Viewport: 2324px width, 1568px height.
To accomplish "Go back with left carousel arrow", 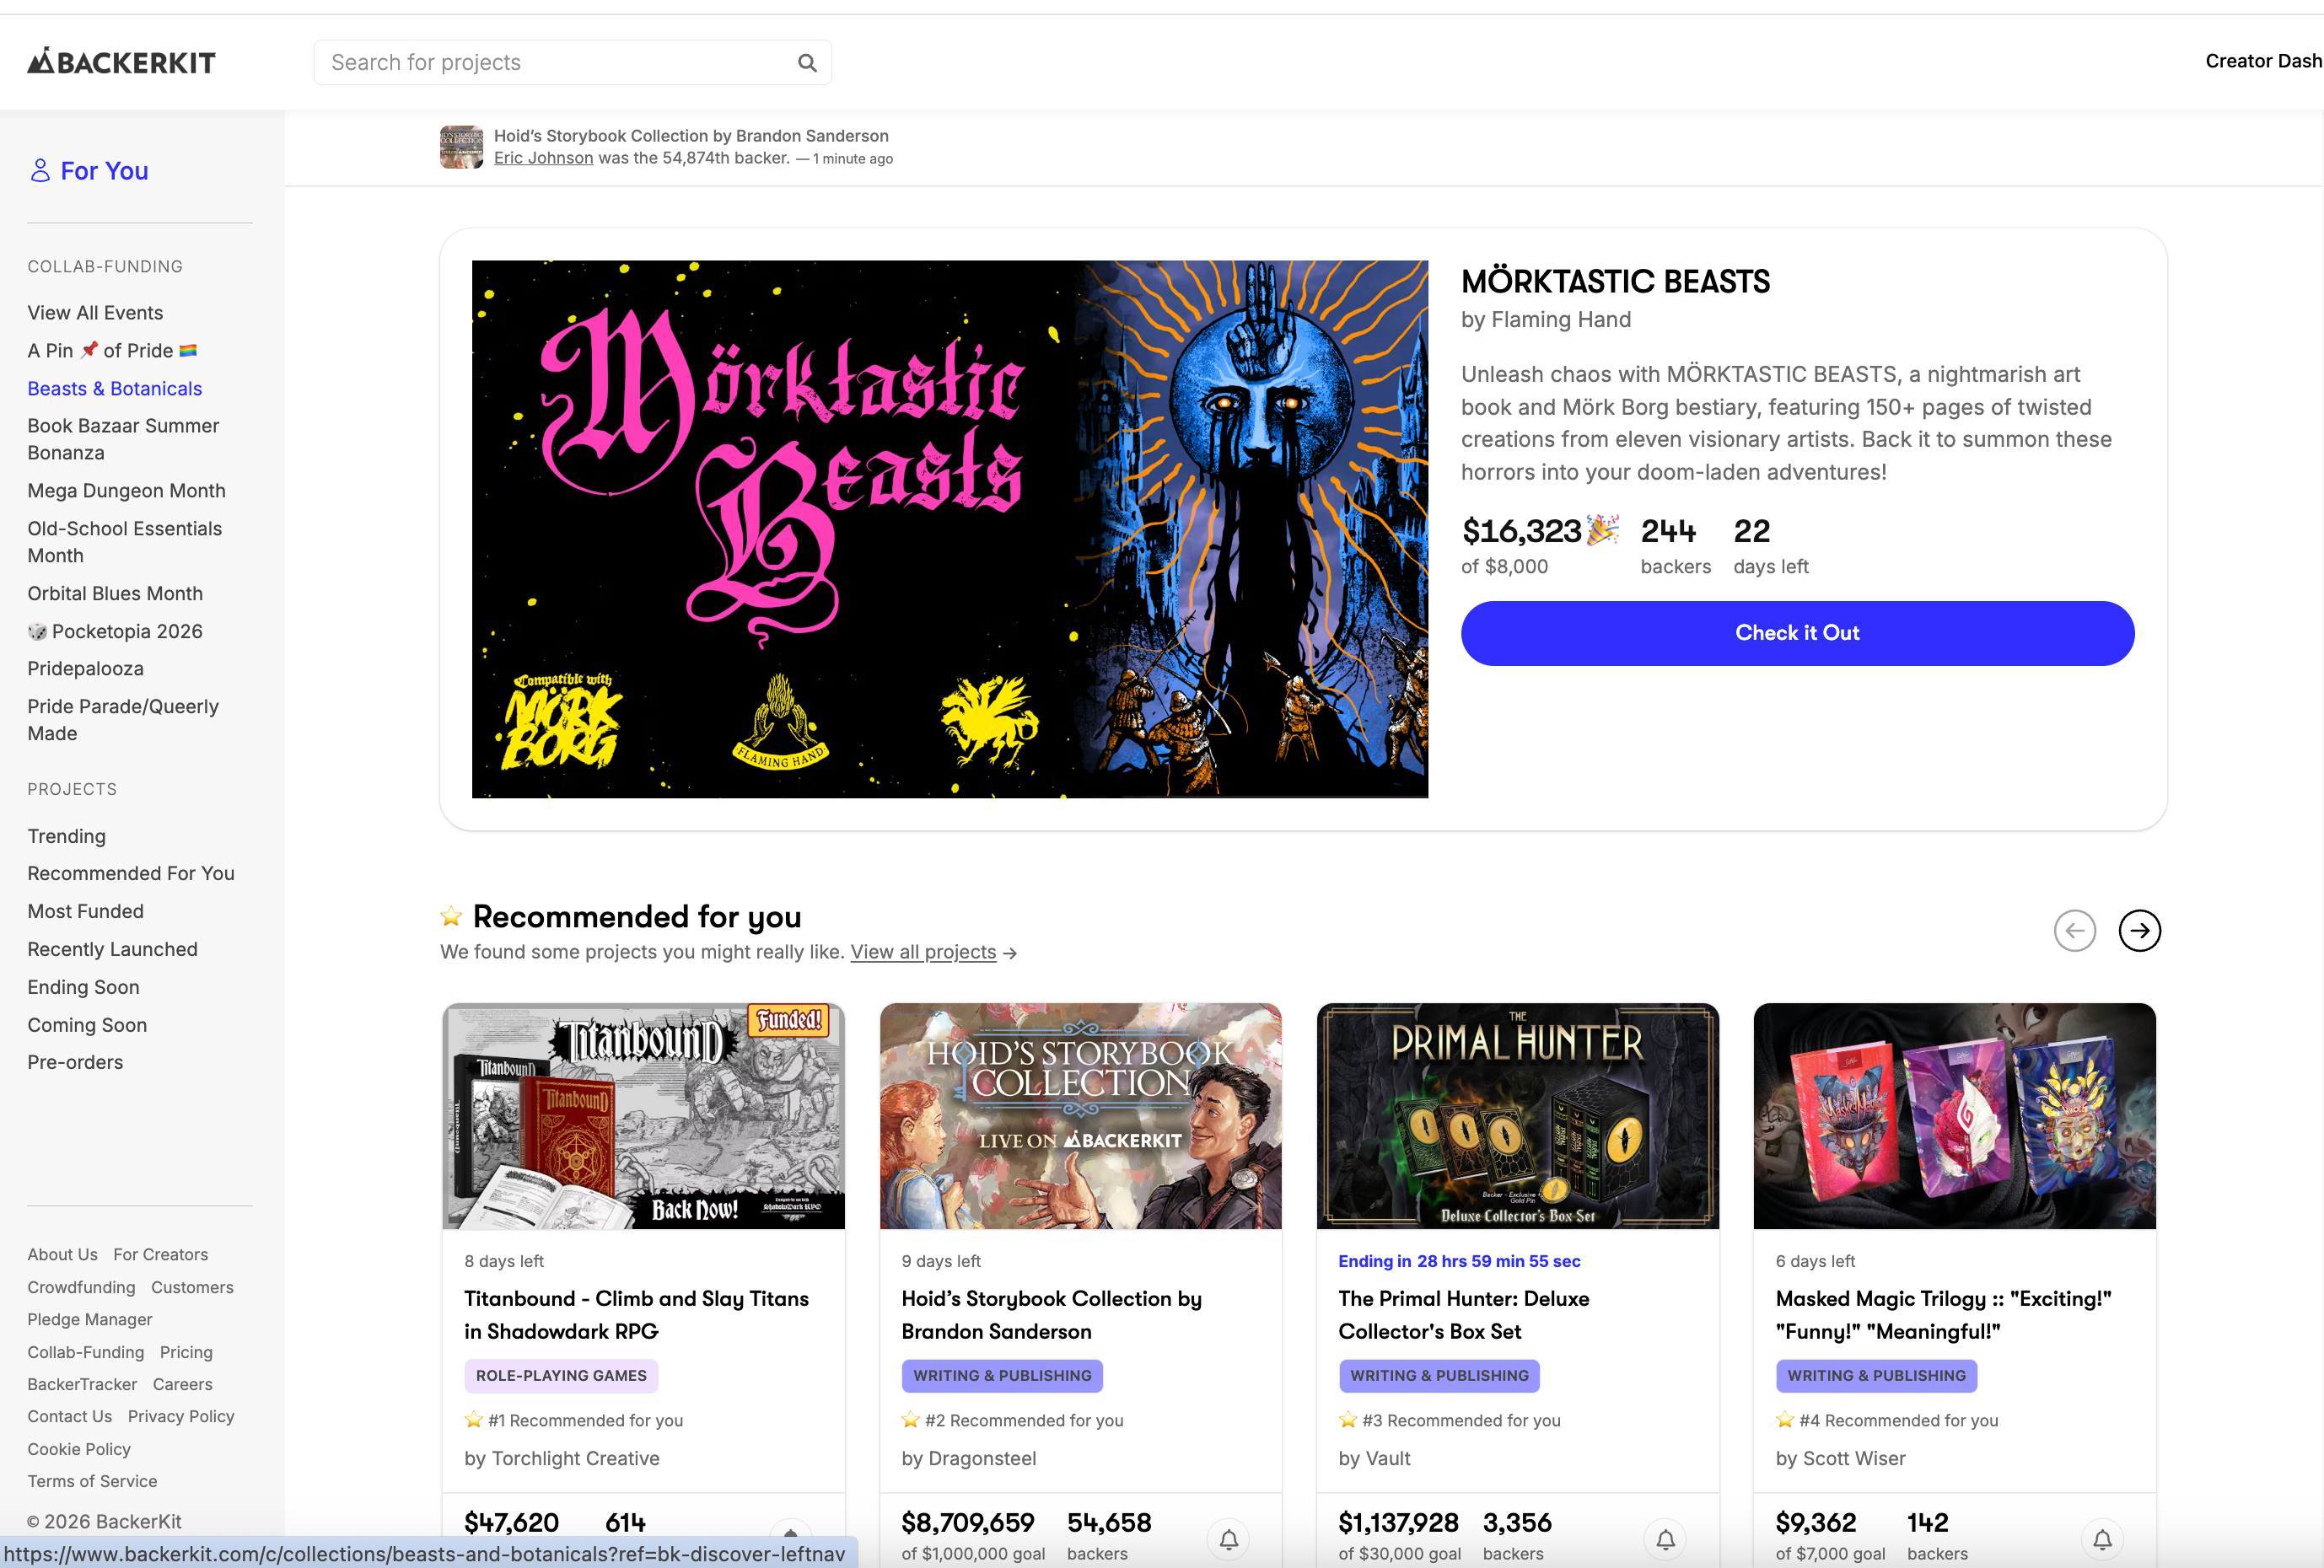I will [2074, 930].
